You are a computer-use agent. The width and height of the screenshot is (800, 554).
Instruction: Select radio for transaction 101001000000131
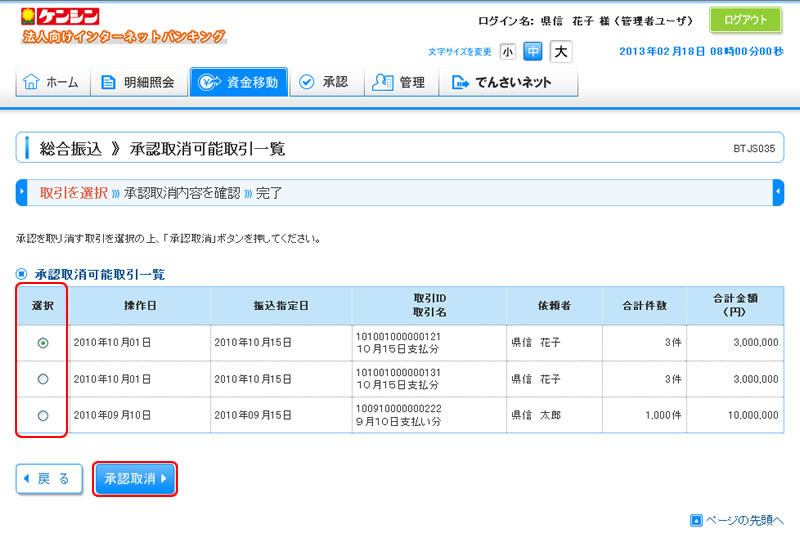pyautogui.click(x=42, y=379)
